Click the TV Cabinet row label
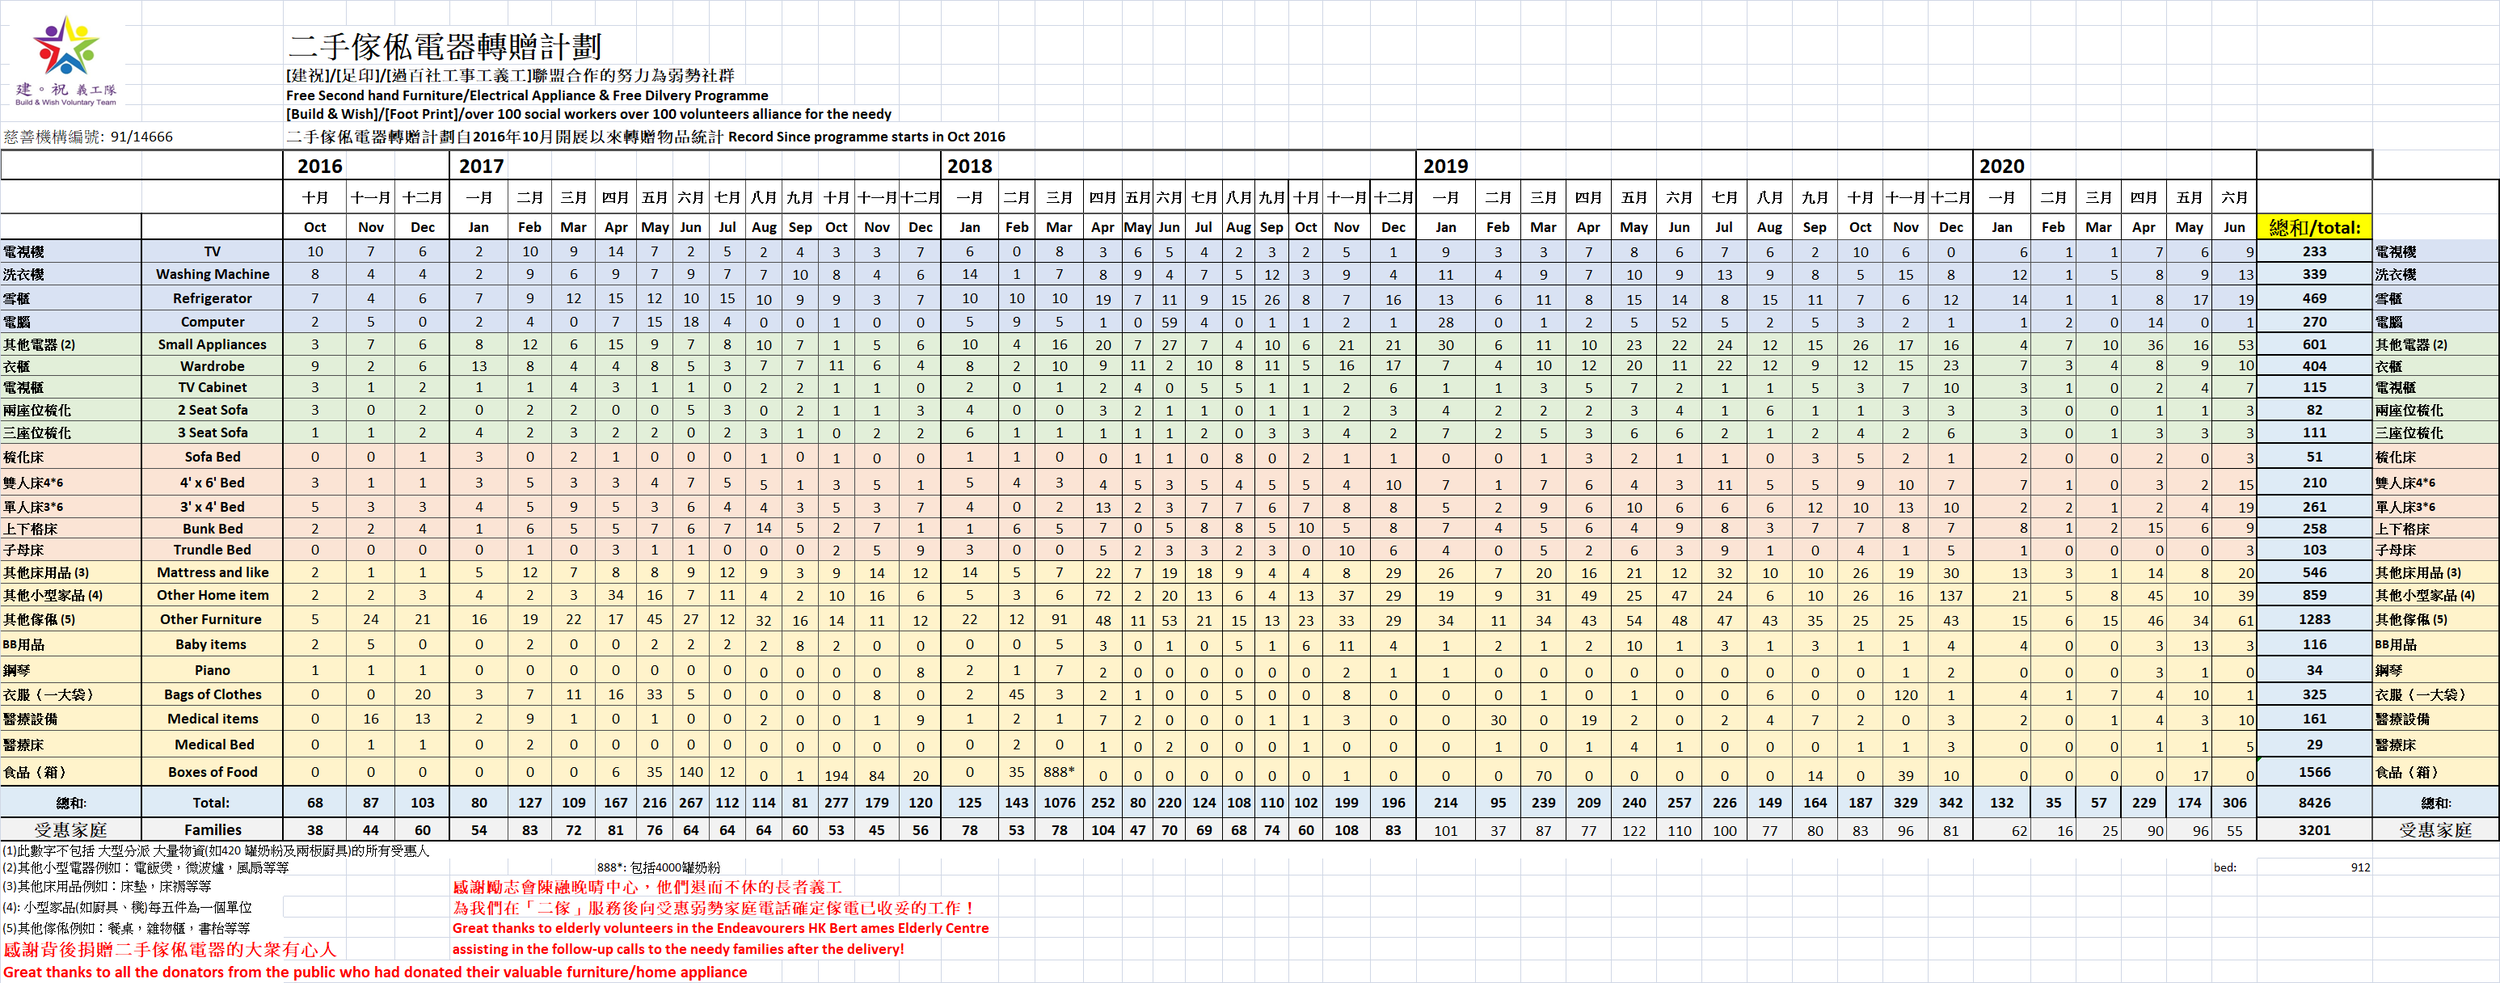 212,387
